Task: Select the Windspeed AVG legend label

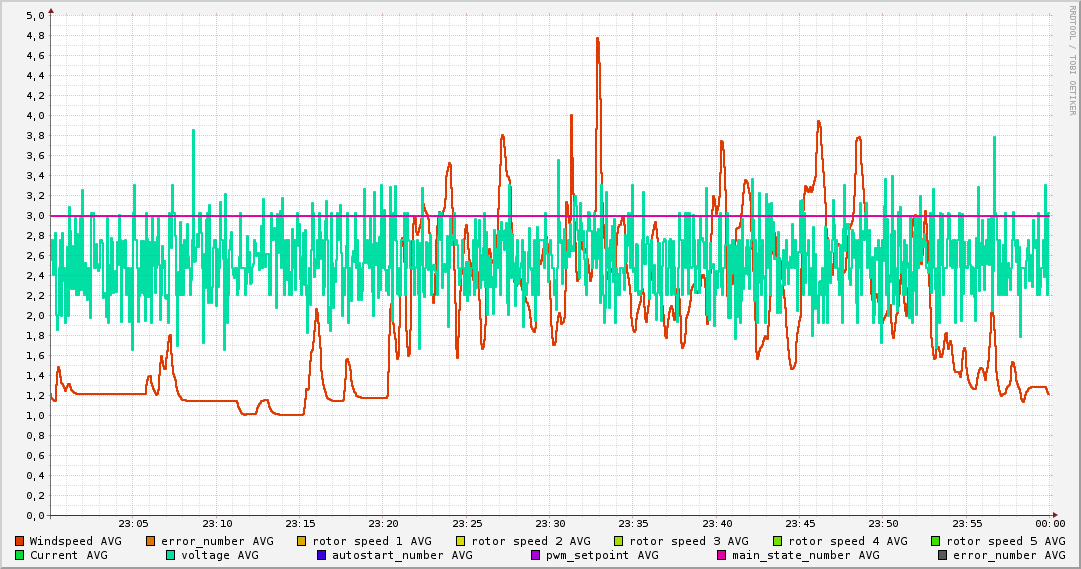Action: pyautogui.click(x=75, y=541)
